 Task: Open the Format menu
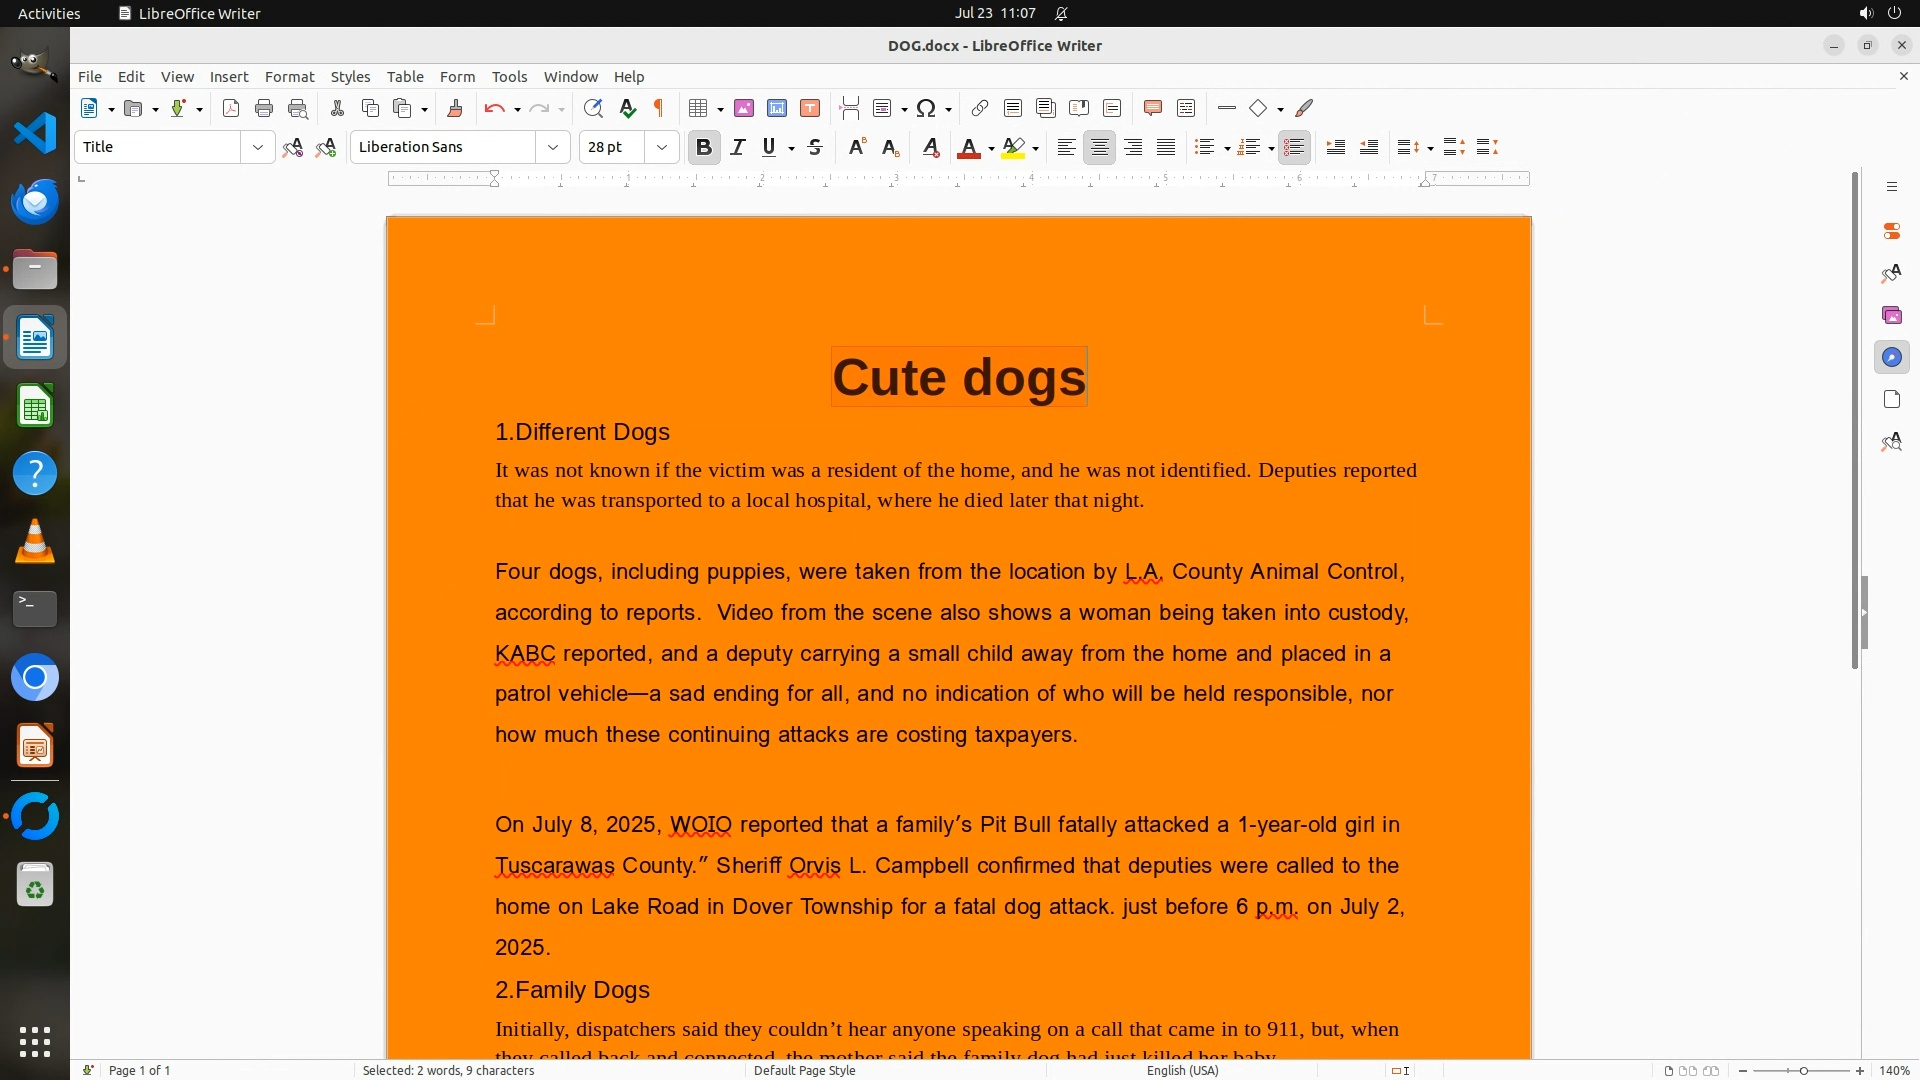[289, 77]
